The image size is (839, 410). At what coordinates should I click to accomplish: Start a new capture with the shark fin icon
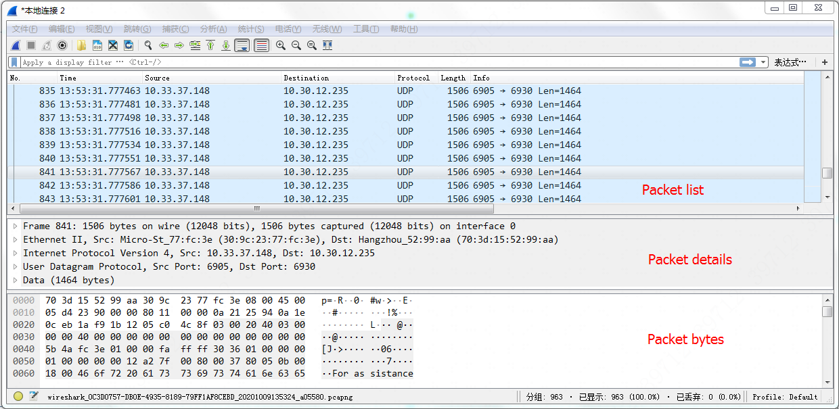[x=16, y=45]
